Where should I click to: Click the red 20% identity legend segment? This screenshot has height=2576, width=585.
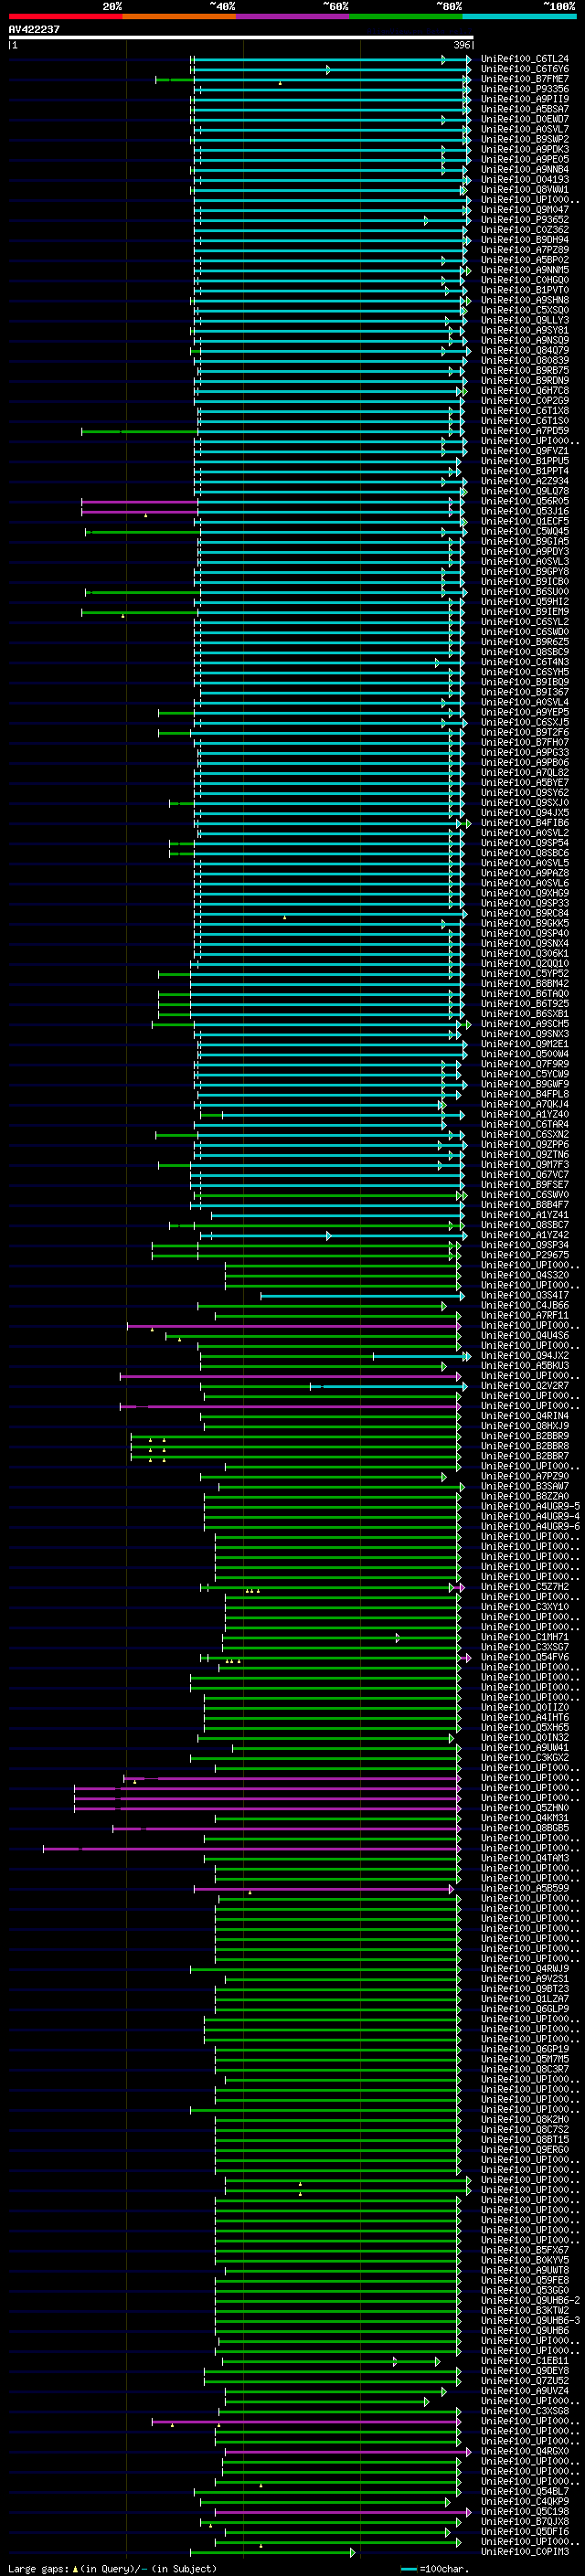click(x=65, y=16)
